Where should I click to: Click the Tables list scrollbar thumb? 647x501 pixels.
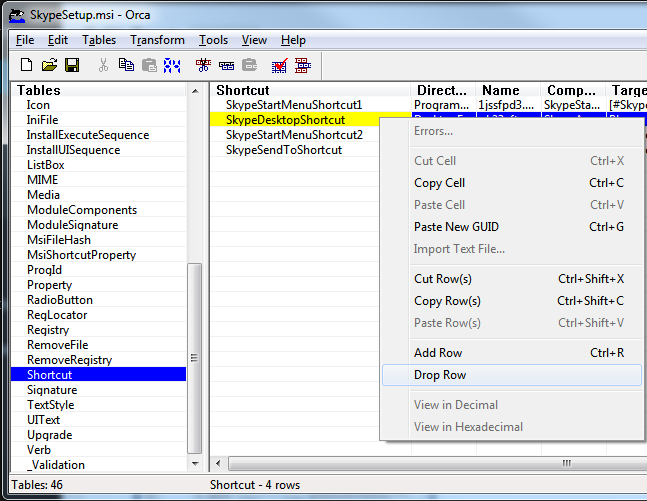point(194,358)
